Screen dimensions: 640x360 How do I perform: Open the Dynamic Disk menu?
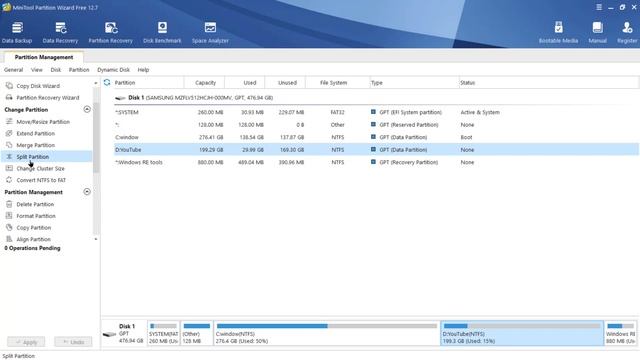[113, 70]
